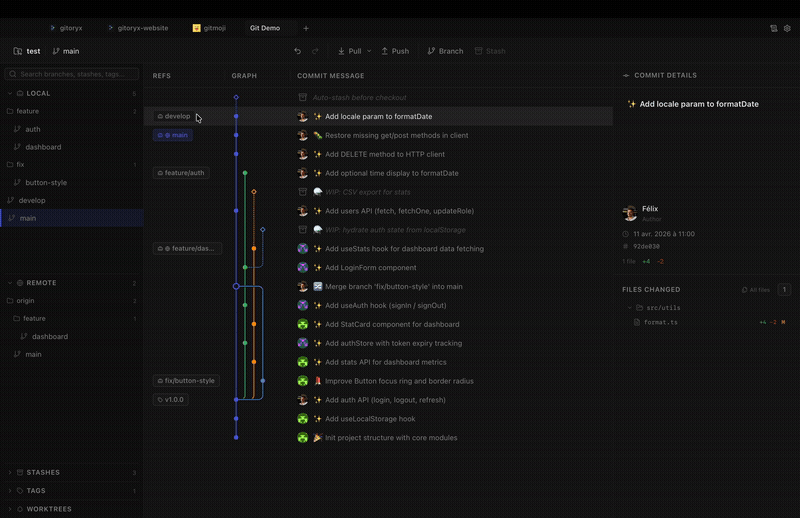The image size is (800, 518).
Task: Click the develop ref badge
Action: [173, 116]
